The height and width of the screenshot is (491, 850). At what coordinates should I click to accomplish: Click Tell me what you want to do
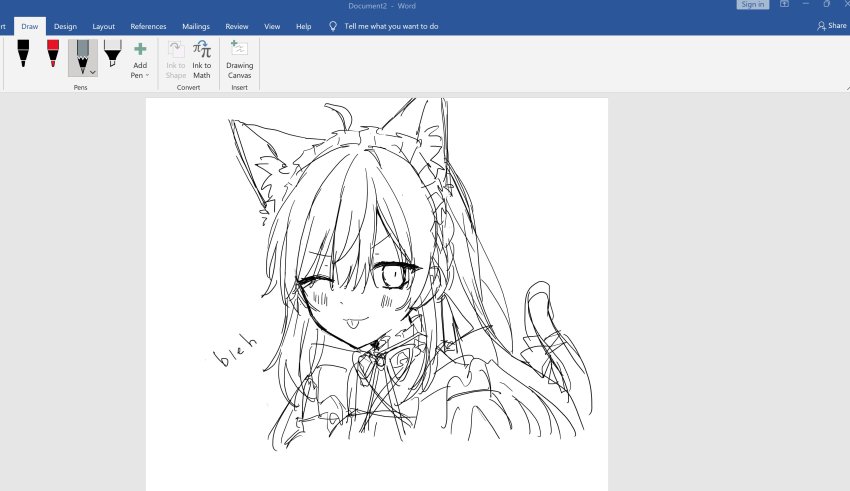[391, 26]
